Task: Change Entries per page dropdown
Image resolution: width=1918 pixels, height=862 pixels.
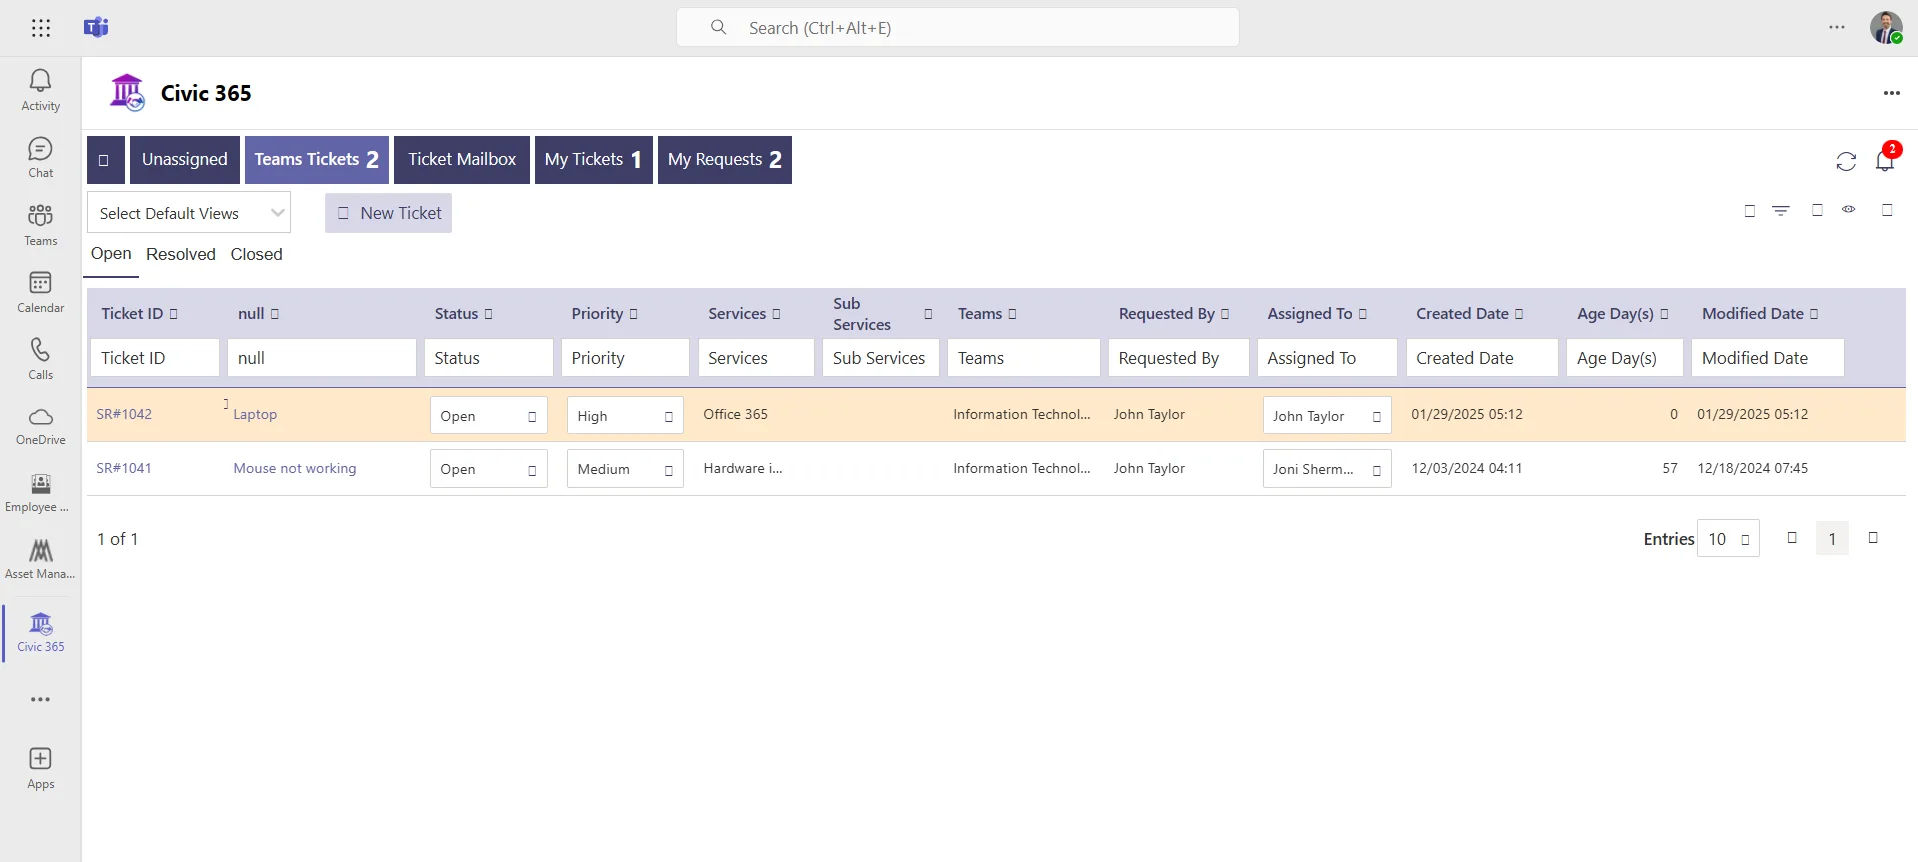Action: coord(1728,539)
